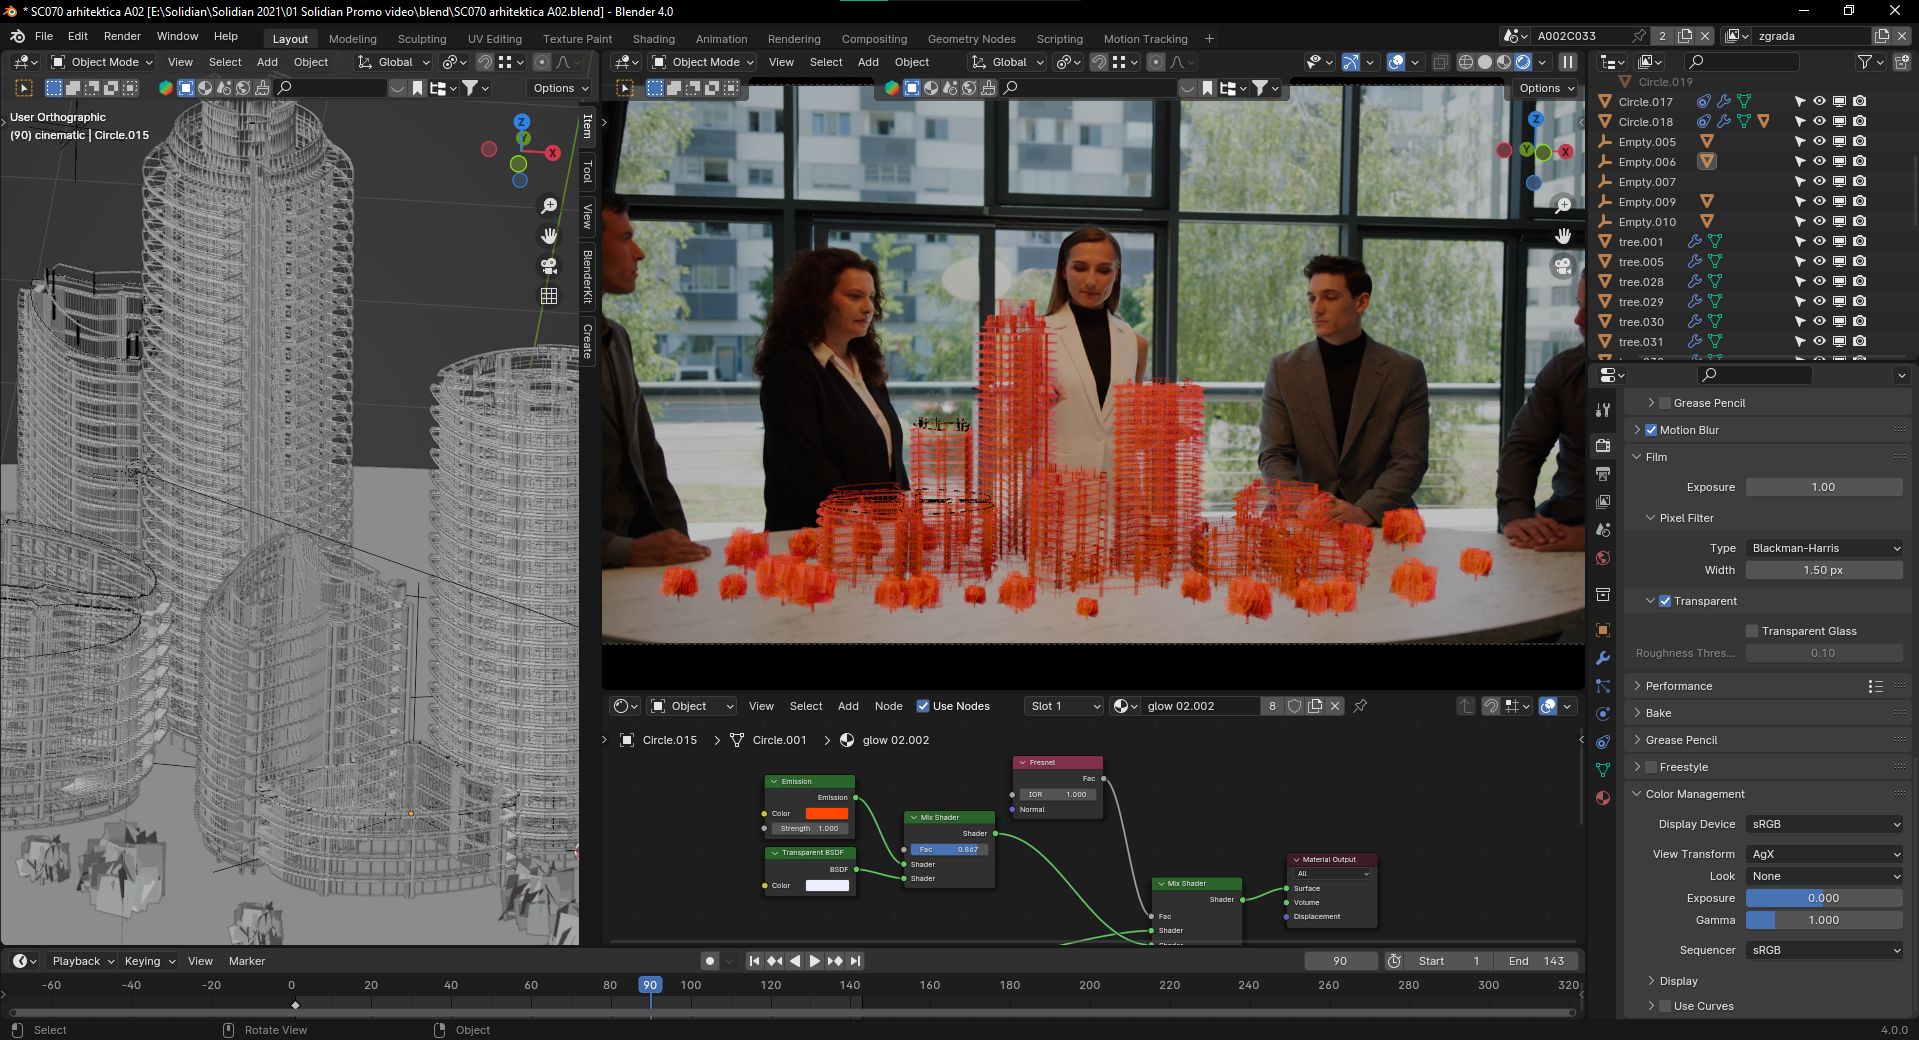Switch perspective/orthographic using left viewport grid icon
This screenshot has height=1040, width=1919.
tap(549, 296)
